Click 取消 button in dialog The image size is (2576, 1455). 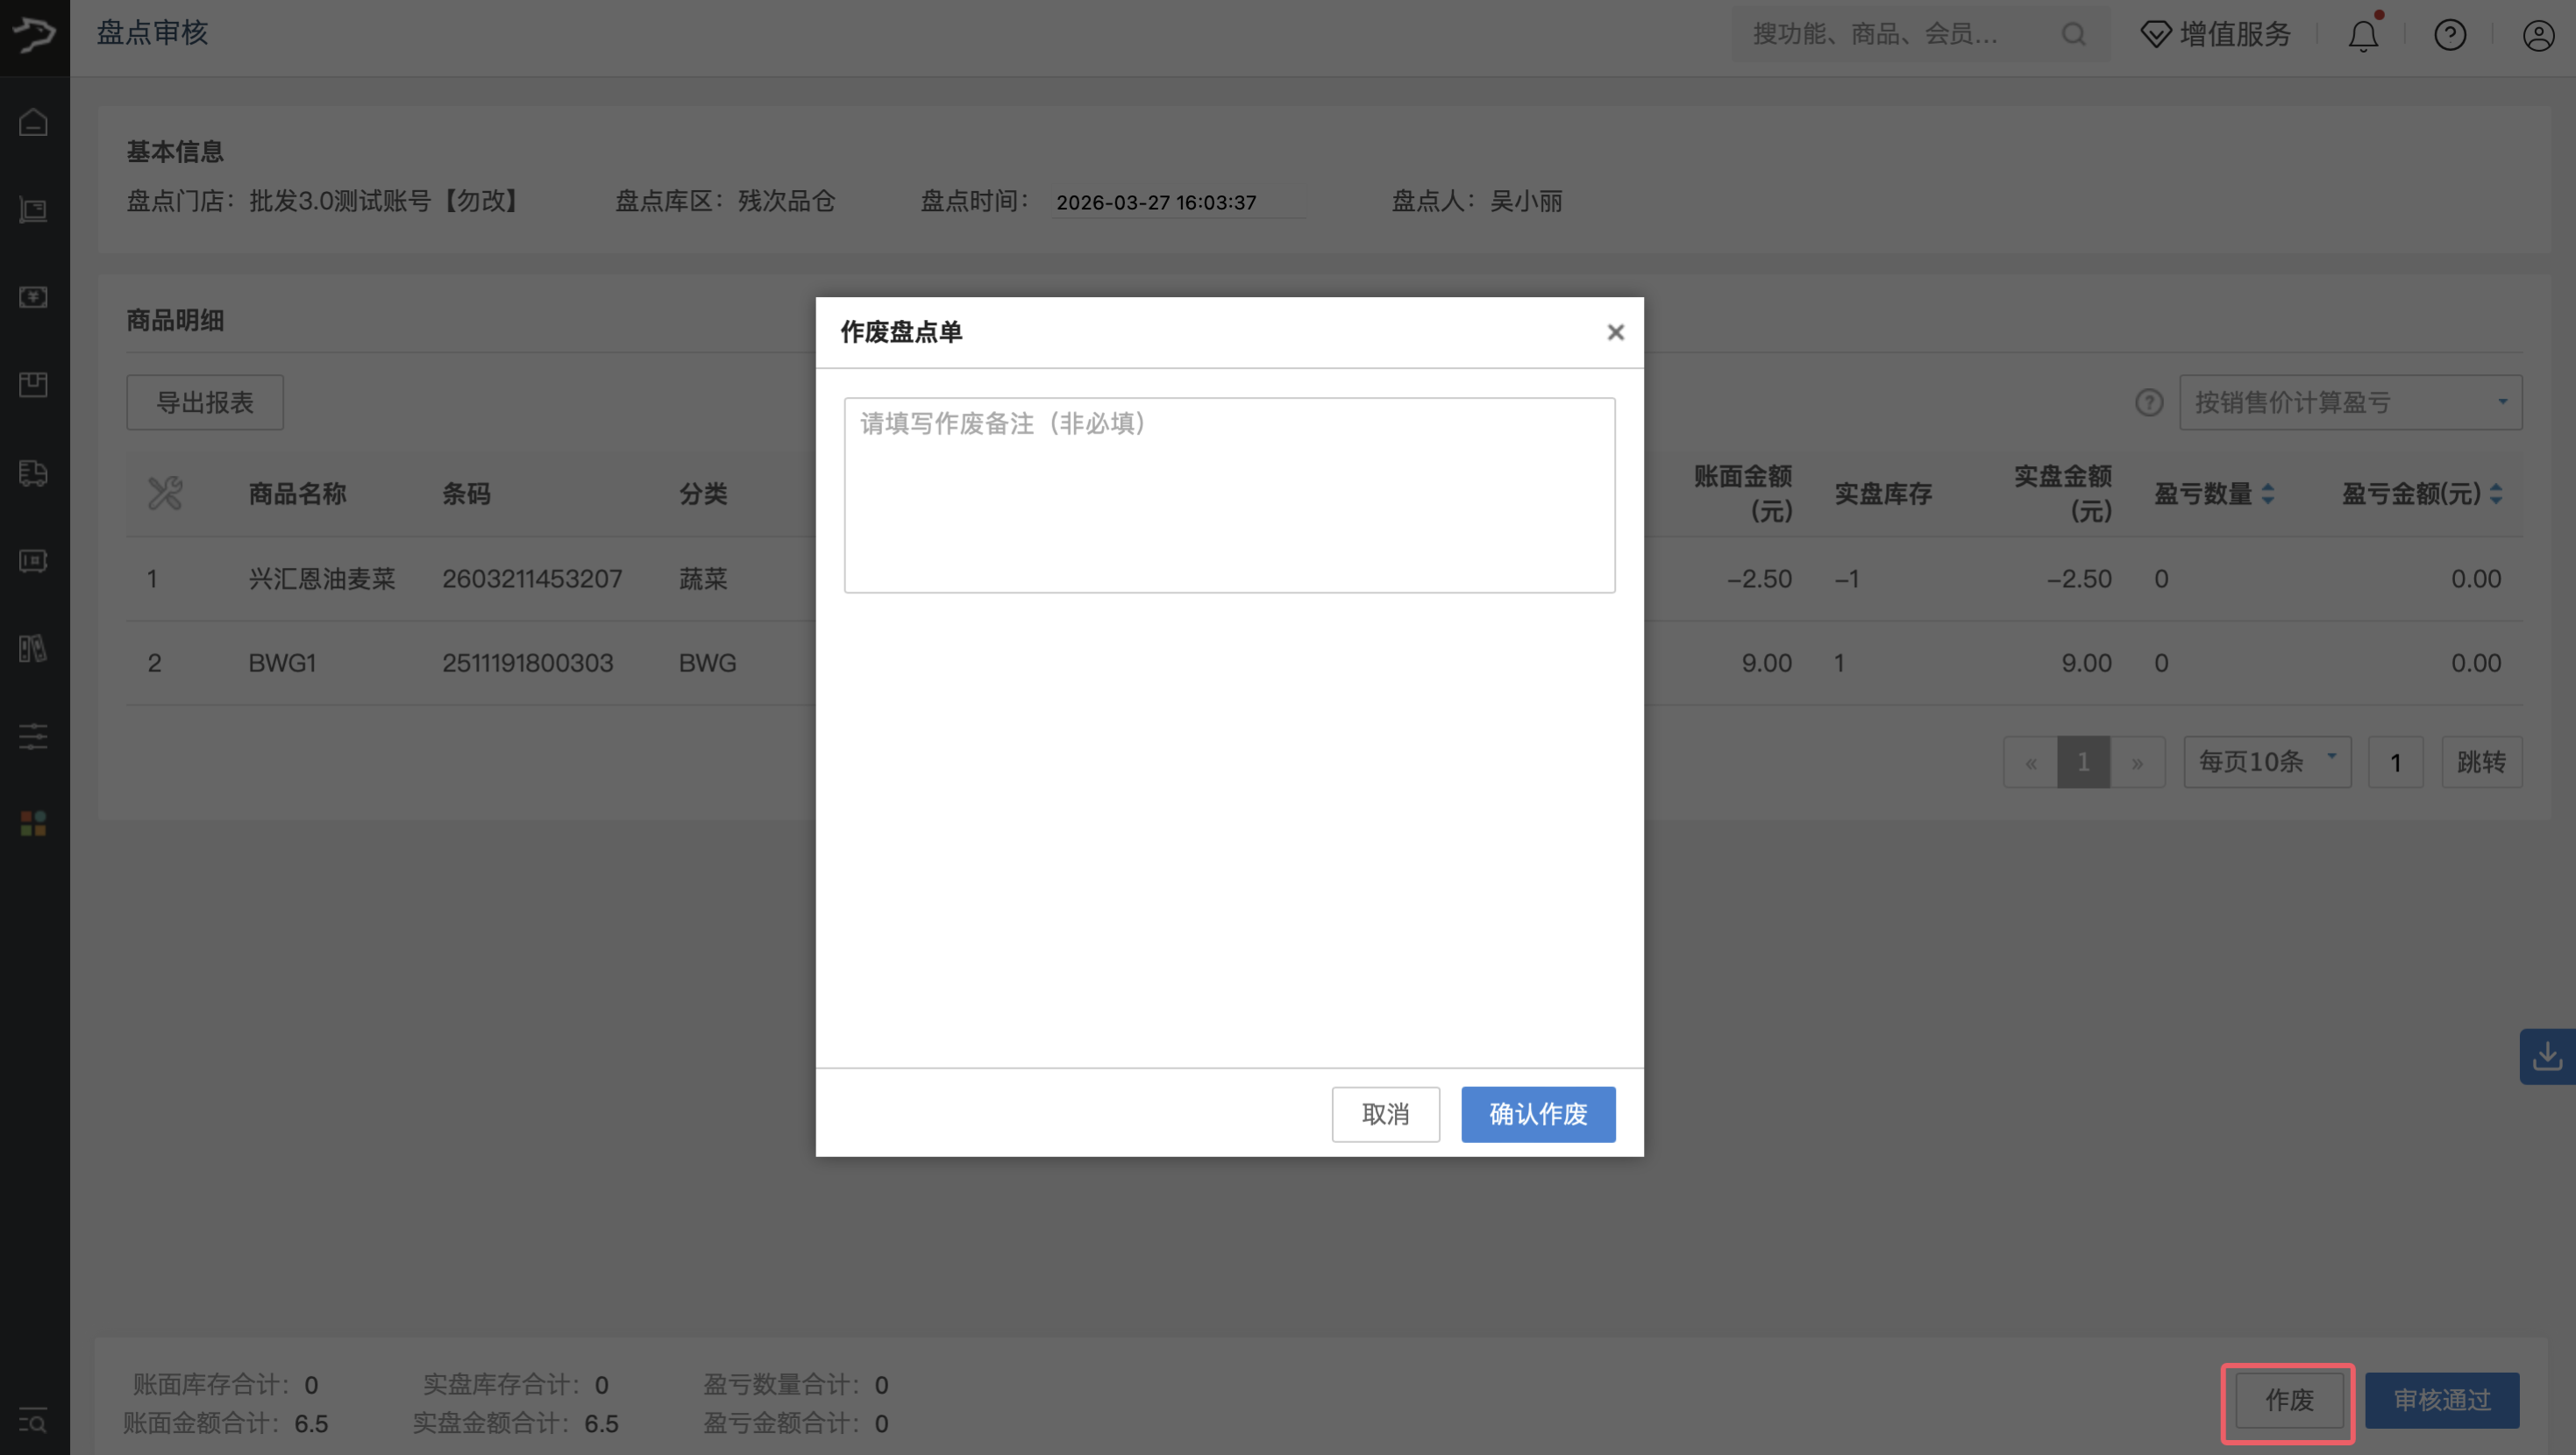(x=1385, y=1114)
